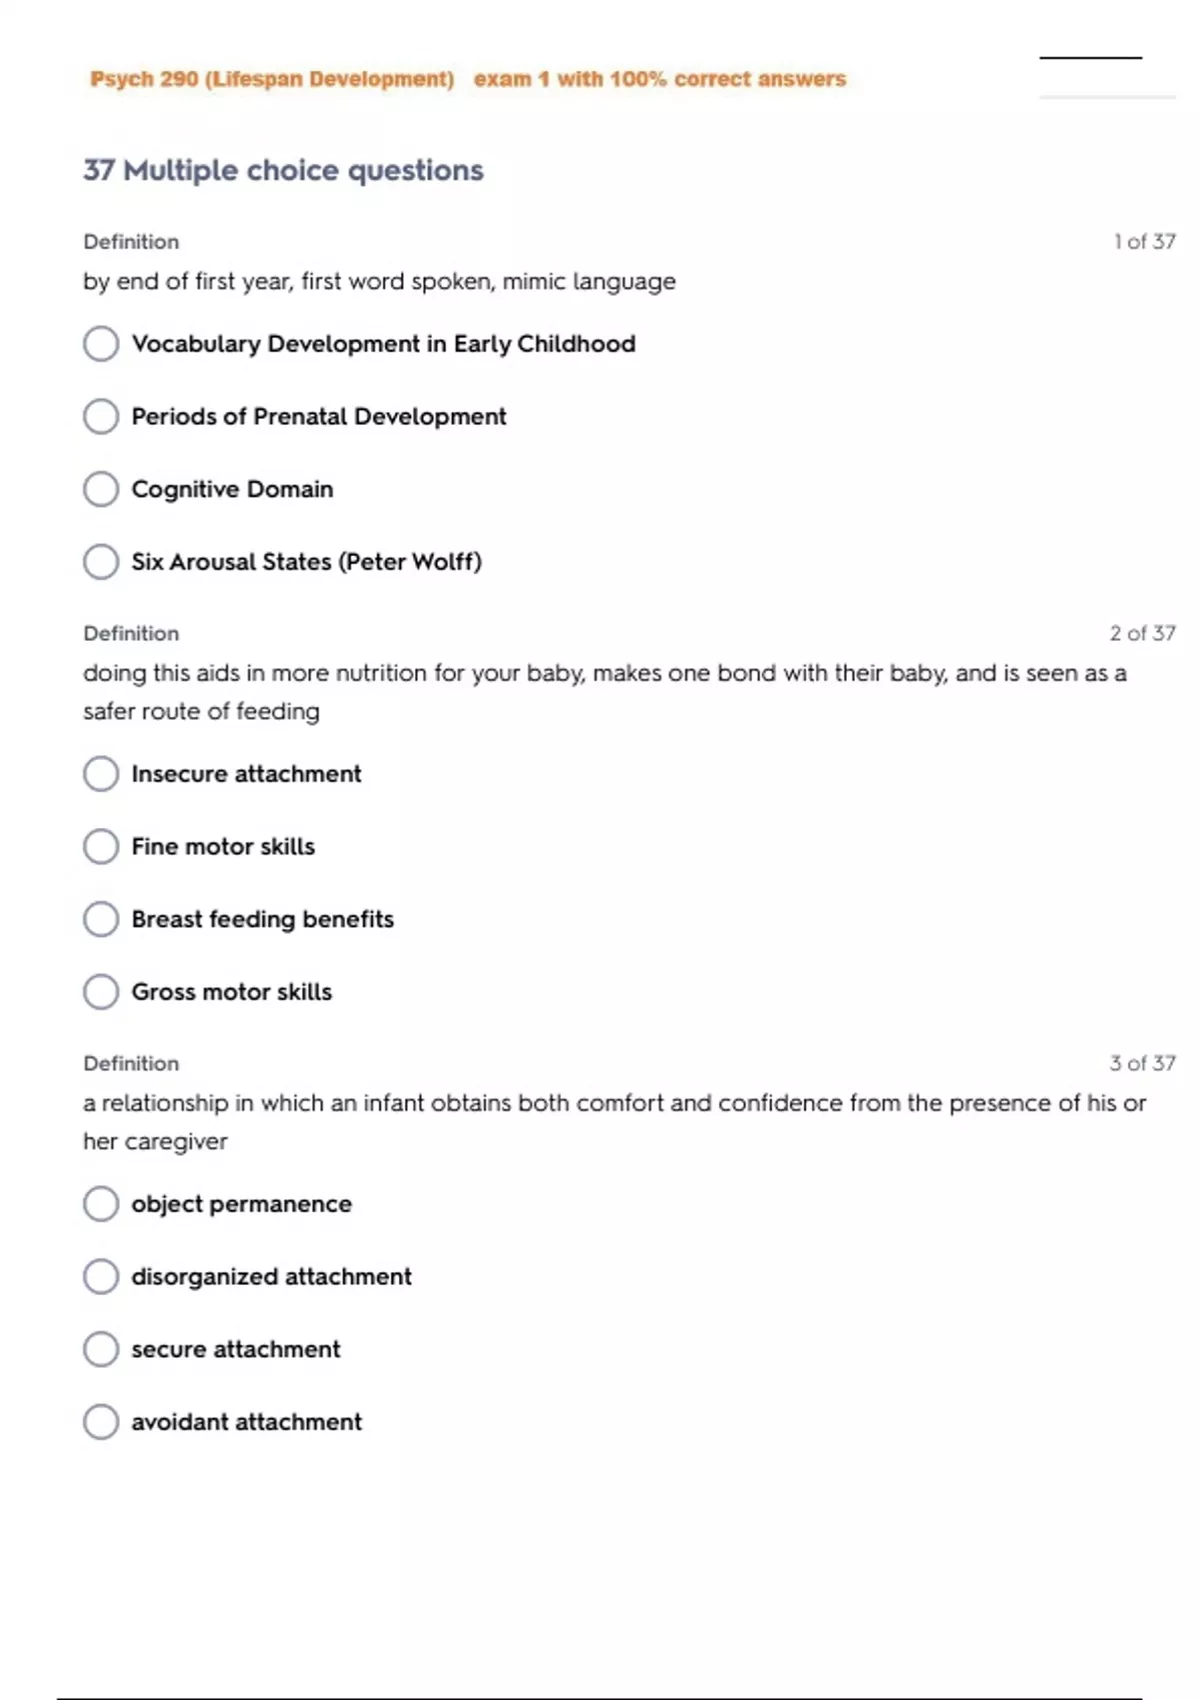Image resolution: width=1200 pixels, height=1700 pixels.
Task: Click the first-word-spoken definition text
Action: [x=379, y=282]
